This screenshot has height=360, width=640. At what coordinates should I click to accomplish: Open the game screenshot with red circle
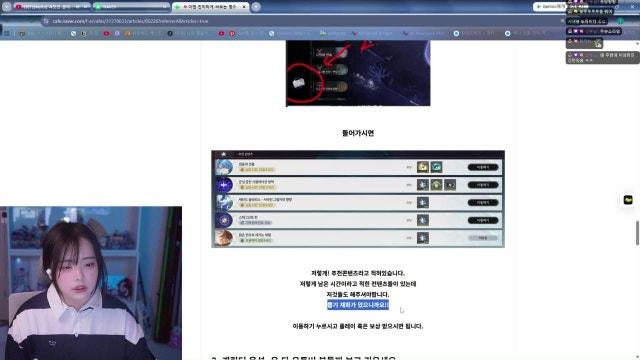point(358,73)
